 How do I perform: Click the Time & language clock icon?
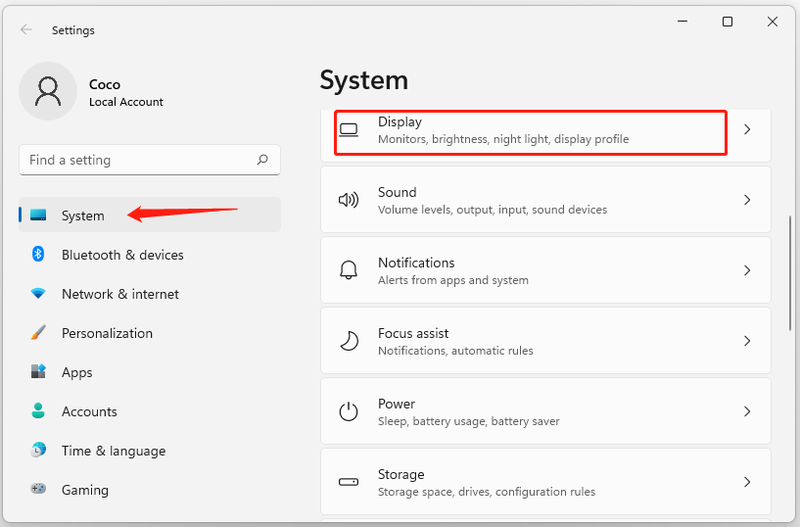click(38, 450)
